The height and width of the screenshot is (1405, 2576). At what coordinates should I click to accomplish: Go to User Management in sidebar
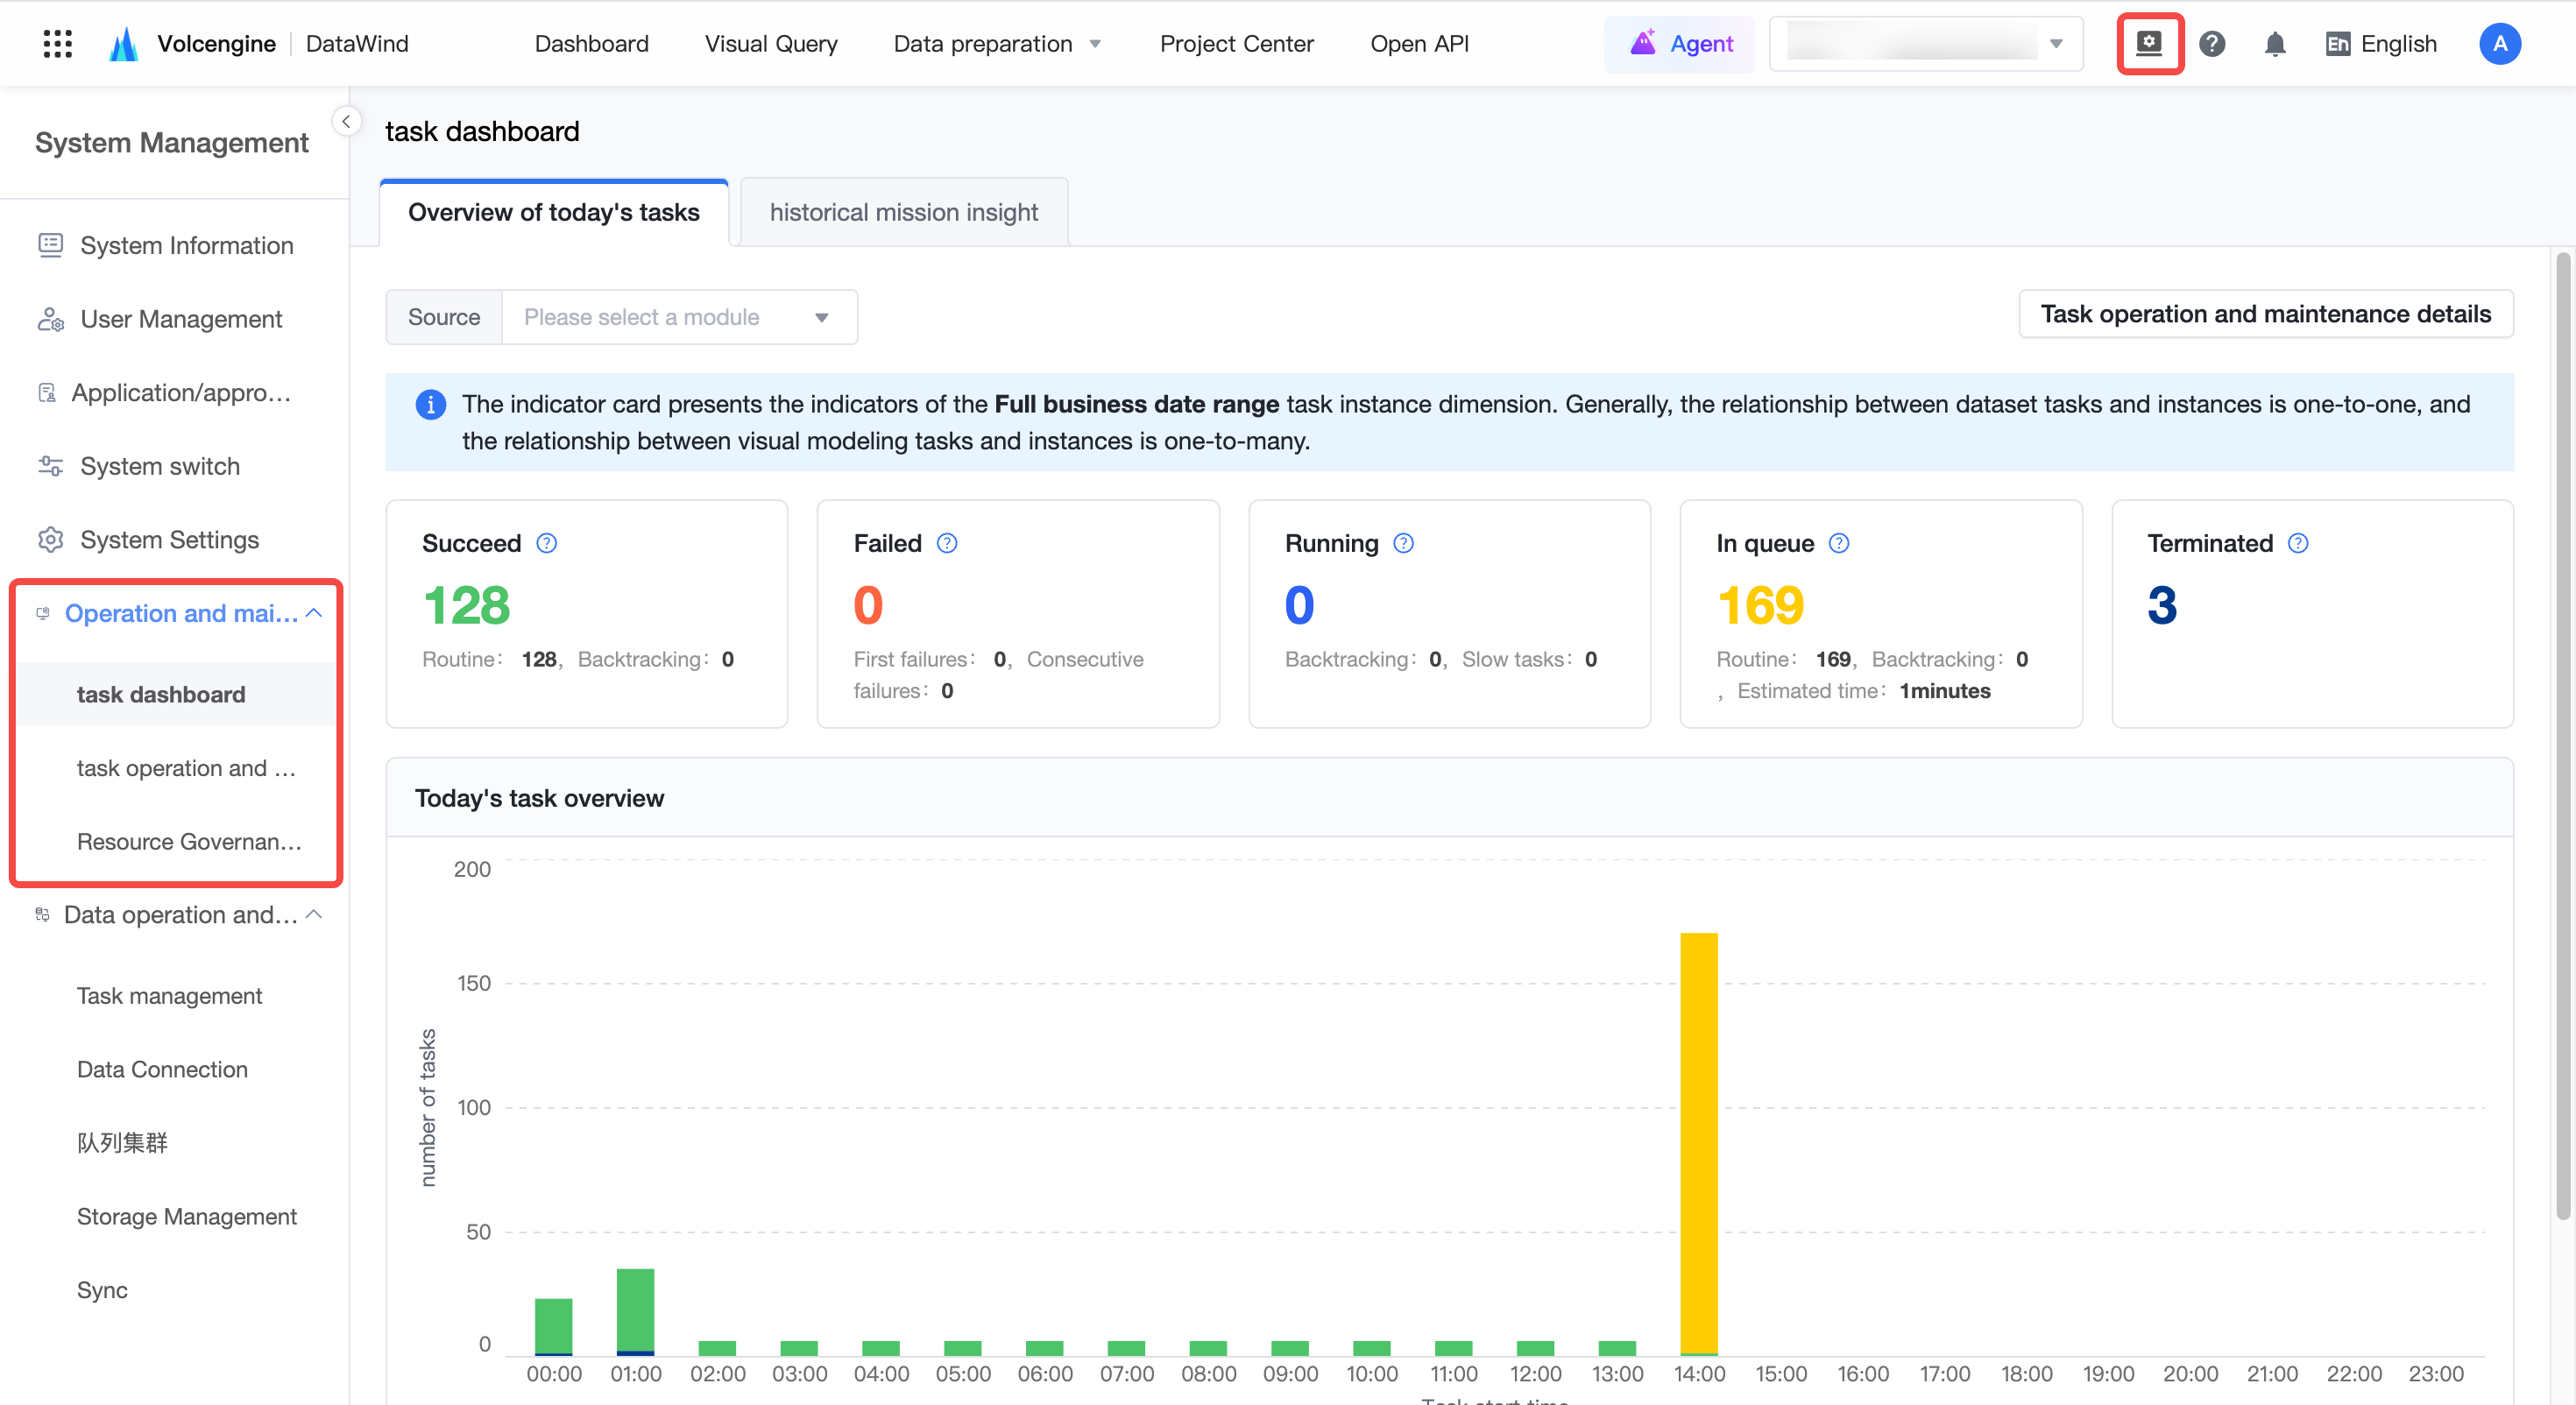pos(181,319)
